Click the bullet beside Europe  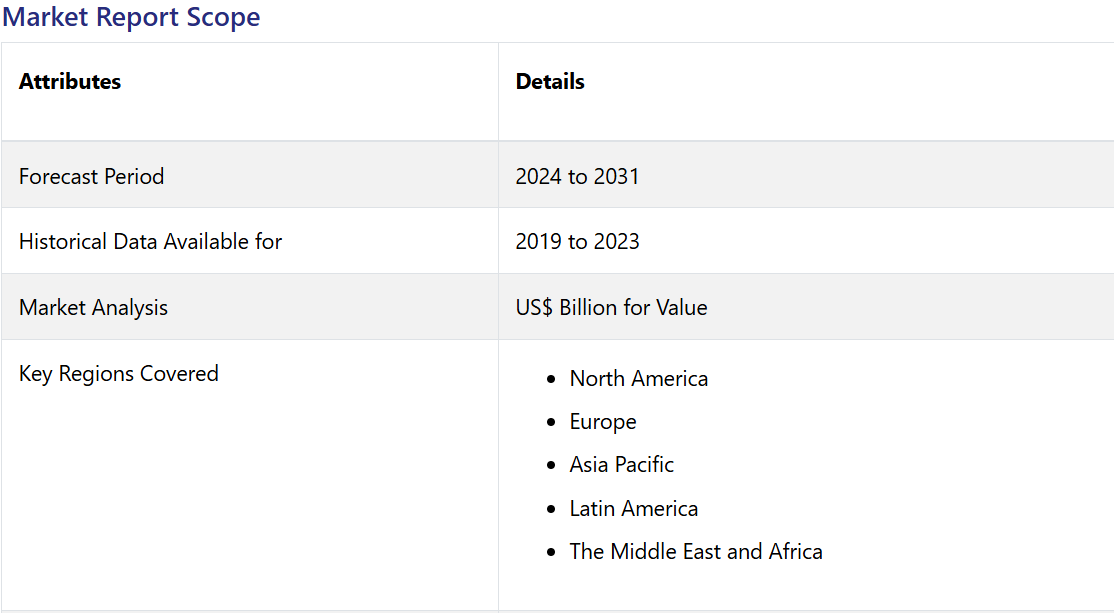[551, 423]
